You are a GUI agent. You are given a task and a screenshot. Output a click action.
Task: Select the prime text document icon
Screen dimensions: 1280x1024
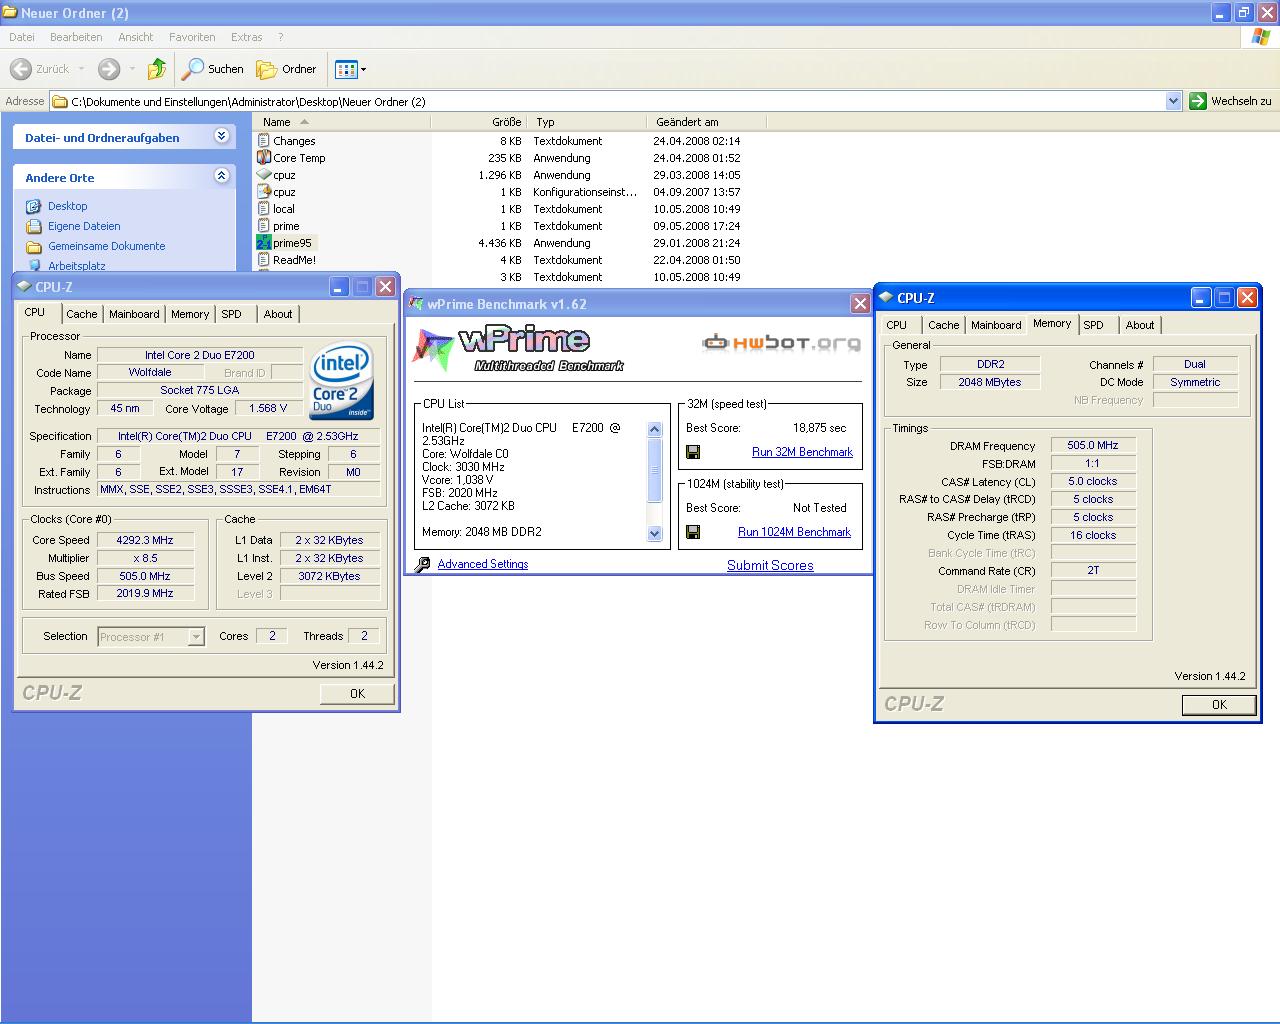264,226
